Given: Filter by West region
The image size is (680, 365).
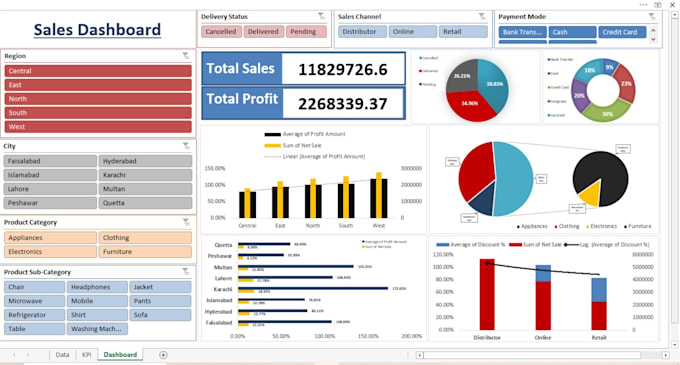Looking at the screenshot, I should pyautogui.click(x=98, y=127).
